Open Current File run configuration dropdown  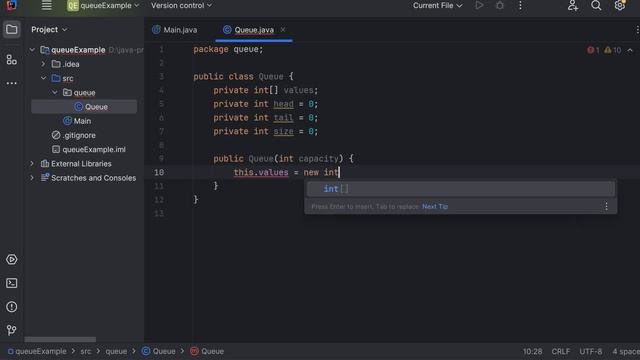pyautogui.click(x=438, y=5)
